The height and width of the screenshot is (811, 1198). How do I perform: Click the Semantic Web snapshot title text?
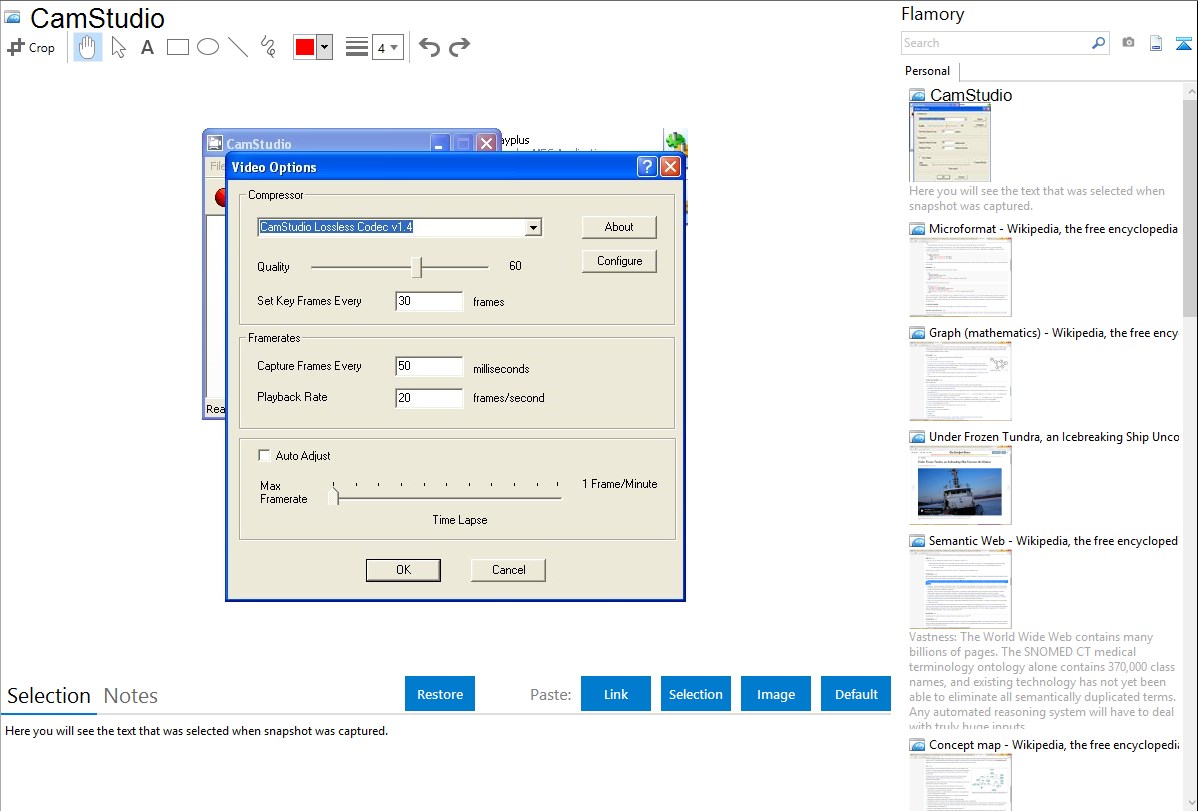[1054, 541]
